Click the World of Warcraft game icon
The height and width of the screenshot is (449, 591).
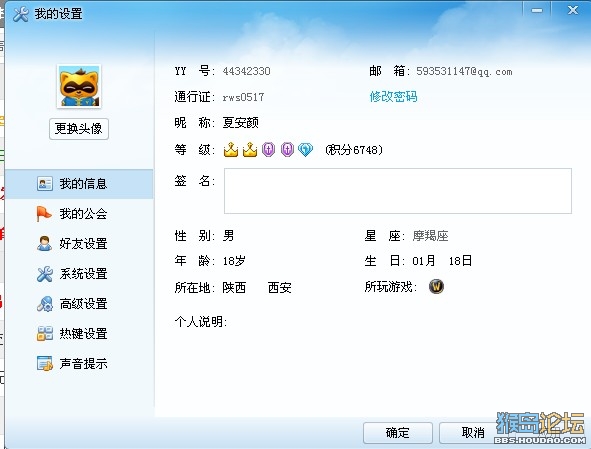(x=436, y=287)
